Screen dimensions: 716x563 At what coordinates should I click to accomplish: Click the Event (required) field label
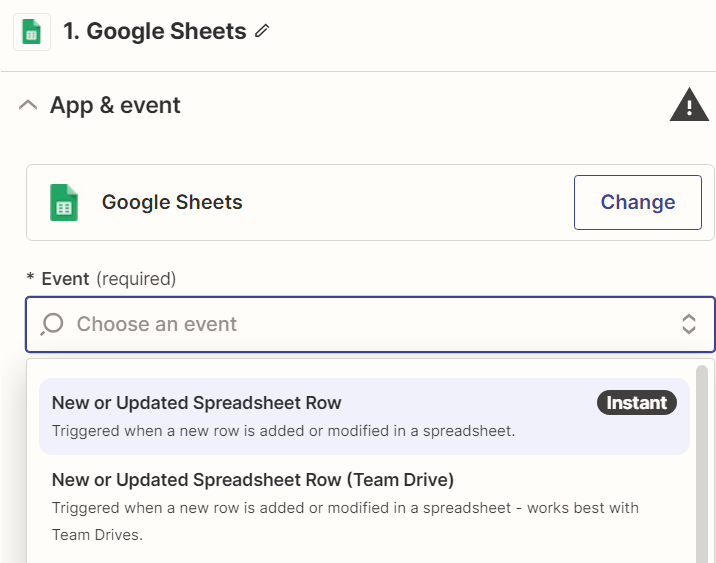pyautogui.click(x=65, y=278)
